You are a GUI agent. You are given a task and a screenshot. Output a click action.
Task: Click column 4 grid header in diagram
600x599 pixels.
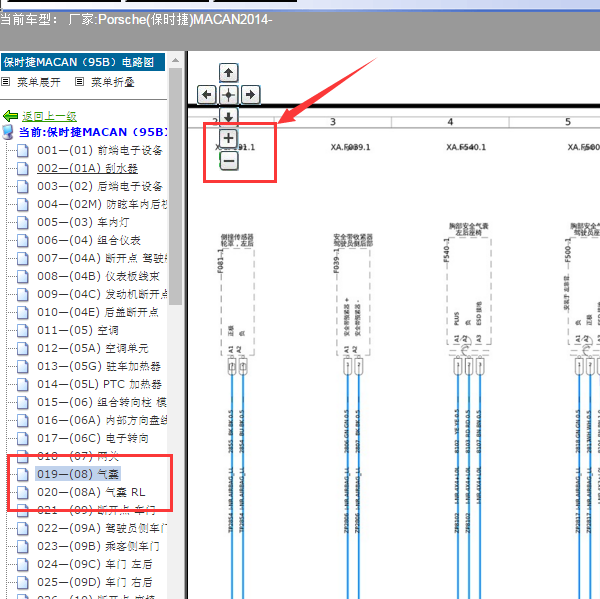pos(450,122)
